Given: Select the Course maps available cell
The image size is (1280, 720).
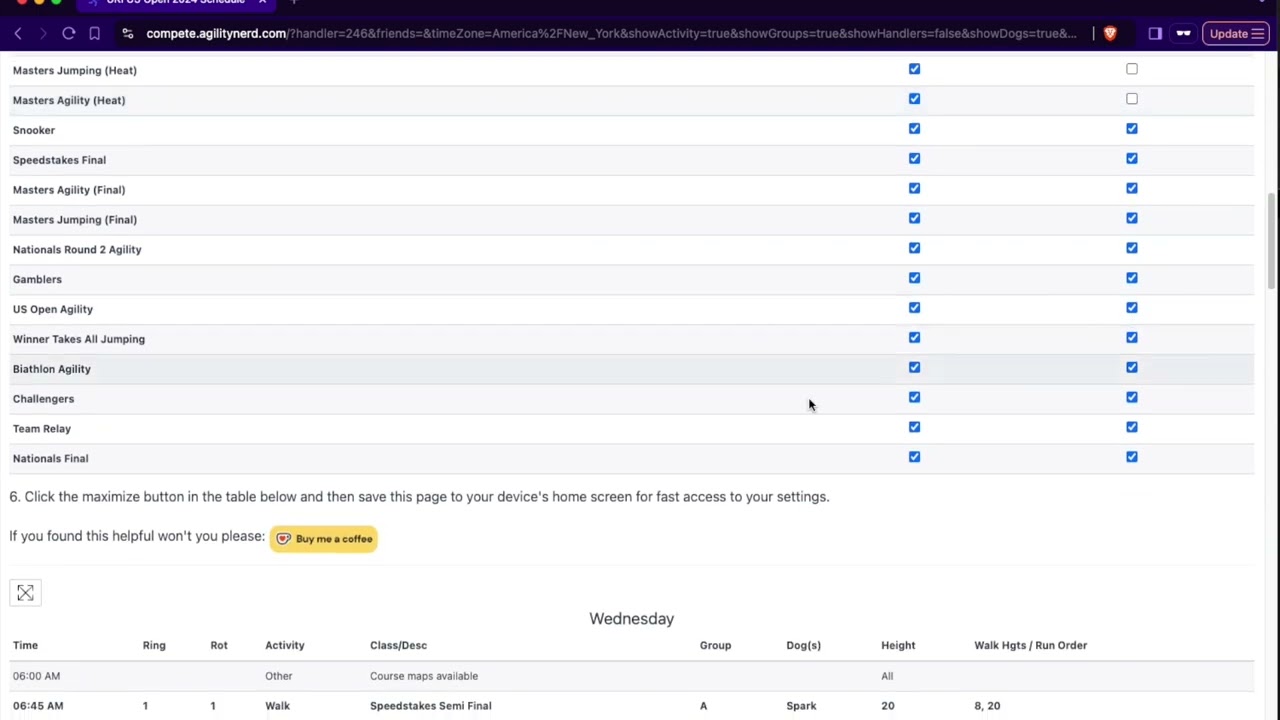Looking at the screenshot, I should [x=424, y=676].
